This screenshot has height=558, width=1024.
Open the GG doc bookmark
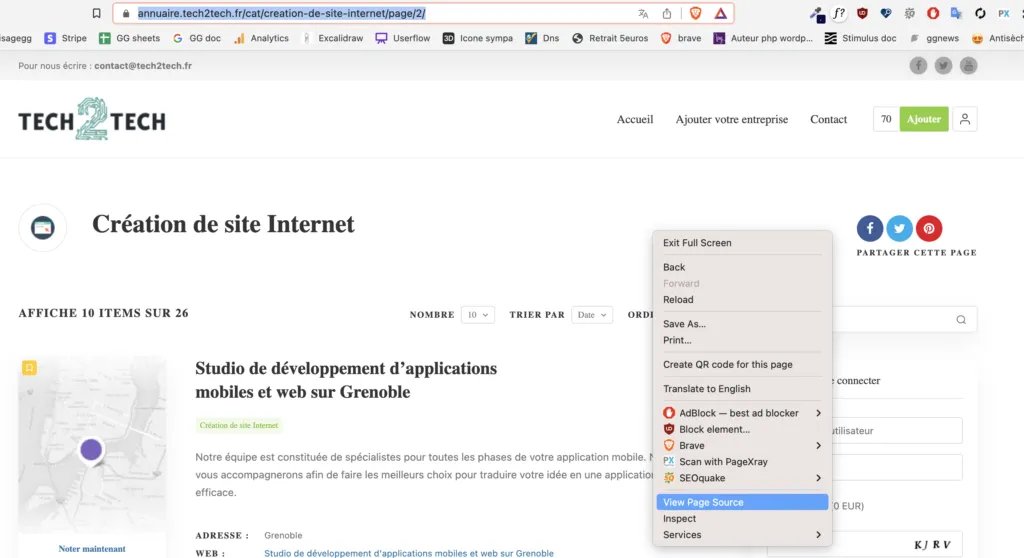pyautogui.click(x=197, y=38)
